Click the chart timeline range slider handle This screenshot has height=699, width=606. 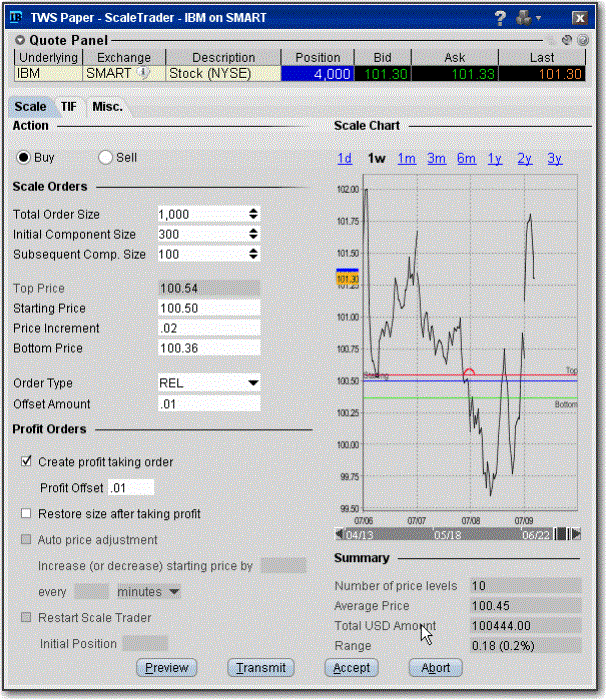562,533
